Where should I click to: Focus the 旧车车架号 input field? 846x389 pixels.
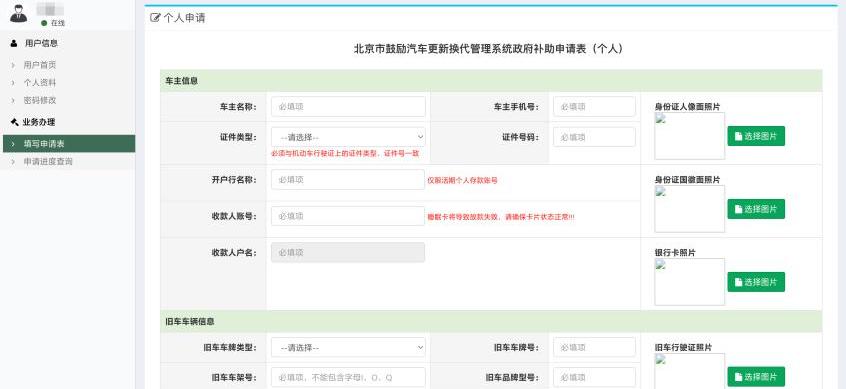pos(348,377)
